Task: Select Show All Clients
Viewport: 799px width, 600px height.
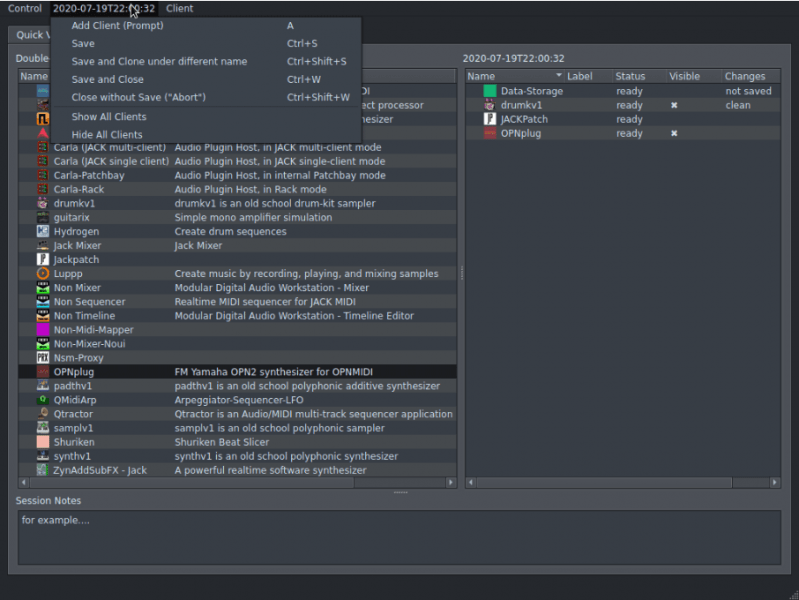Action: [206, 117]
